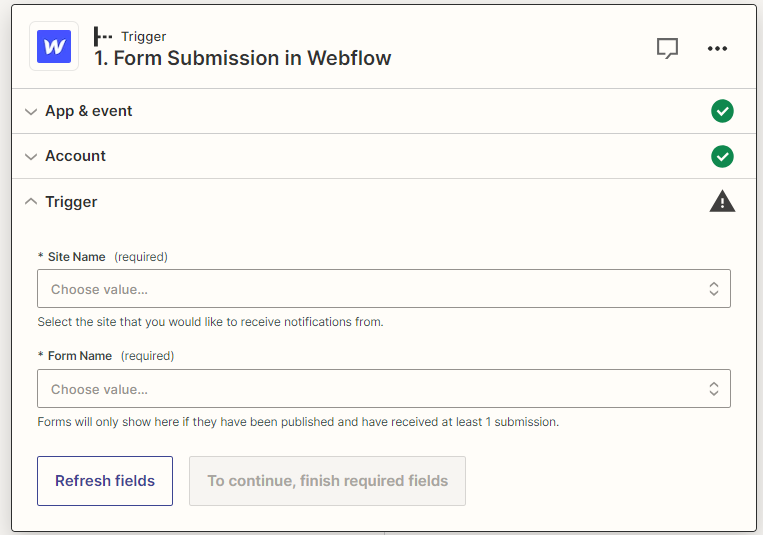Select the Account section header

(75, 156)
